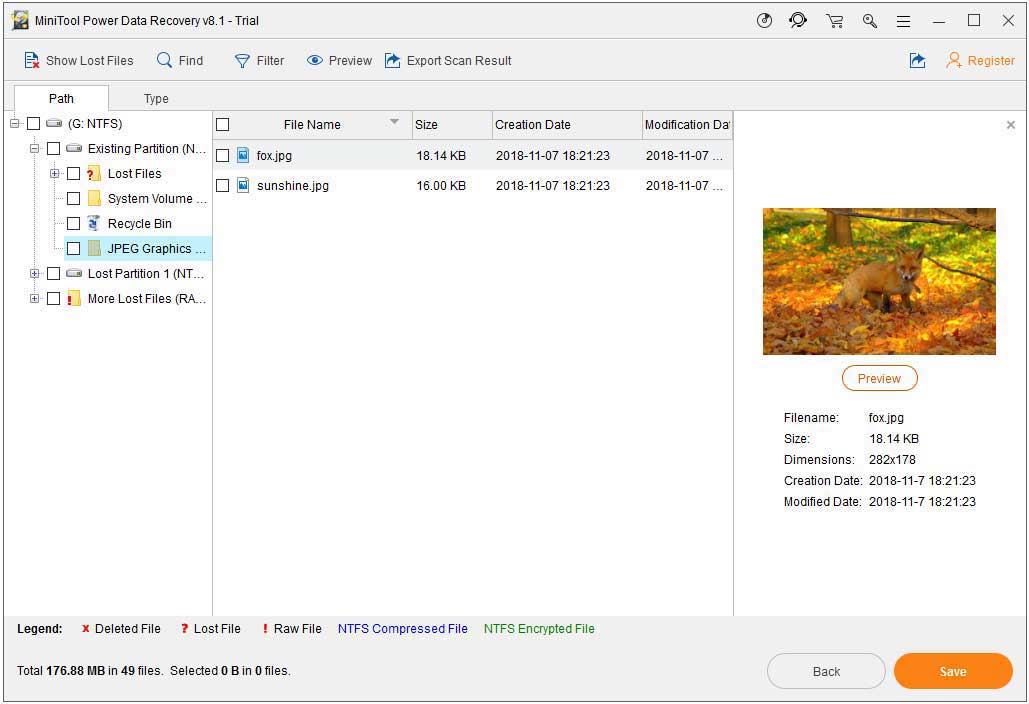
Task: Select the Path tab
Action: tap(61, 98)
